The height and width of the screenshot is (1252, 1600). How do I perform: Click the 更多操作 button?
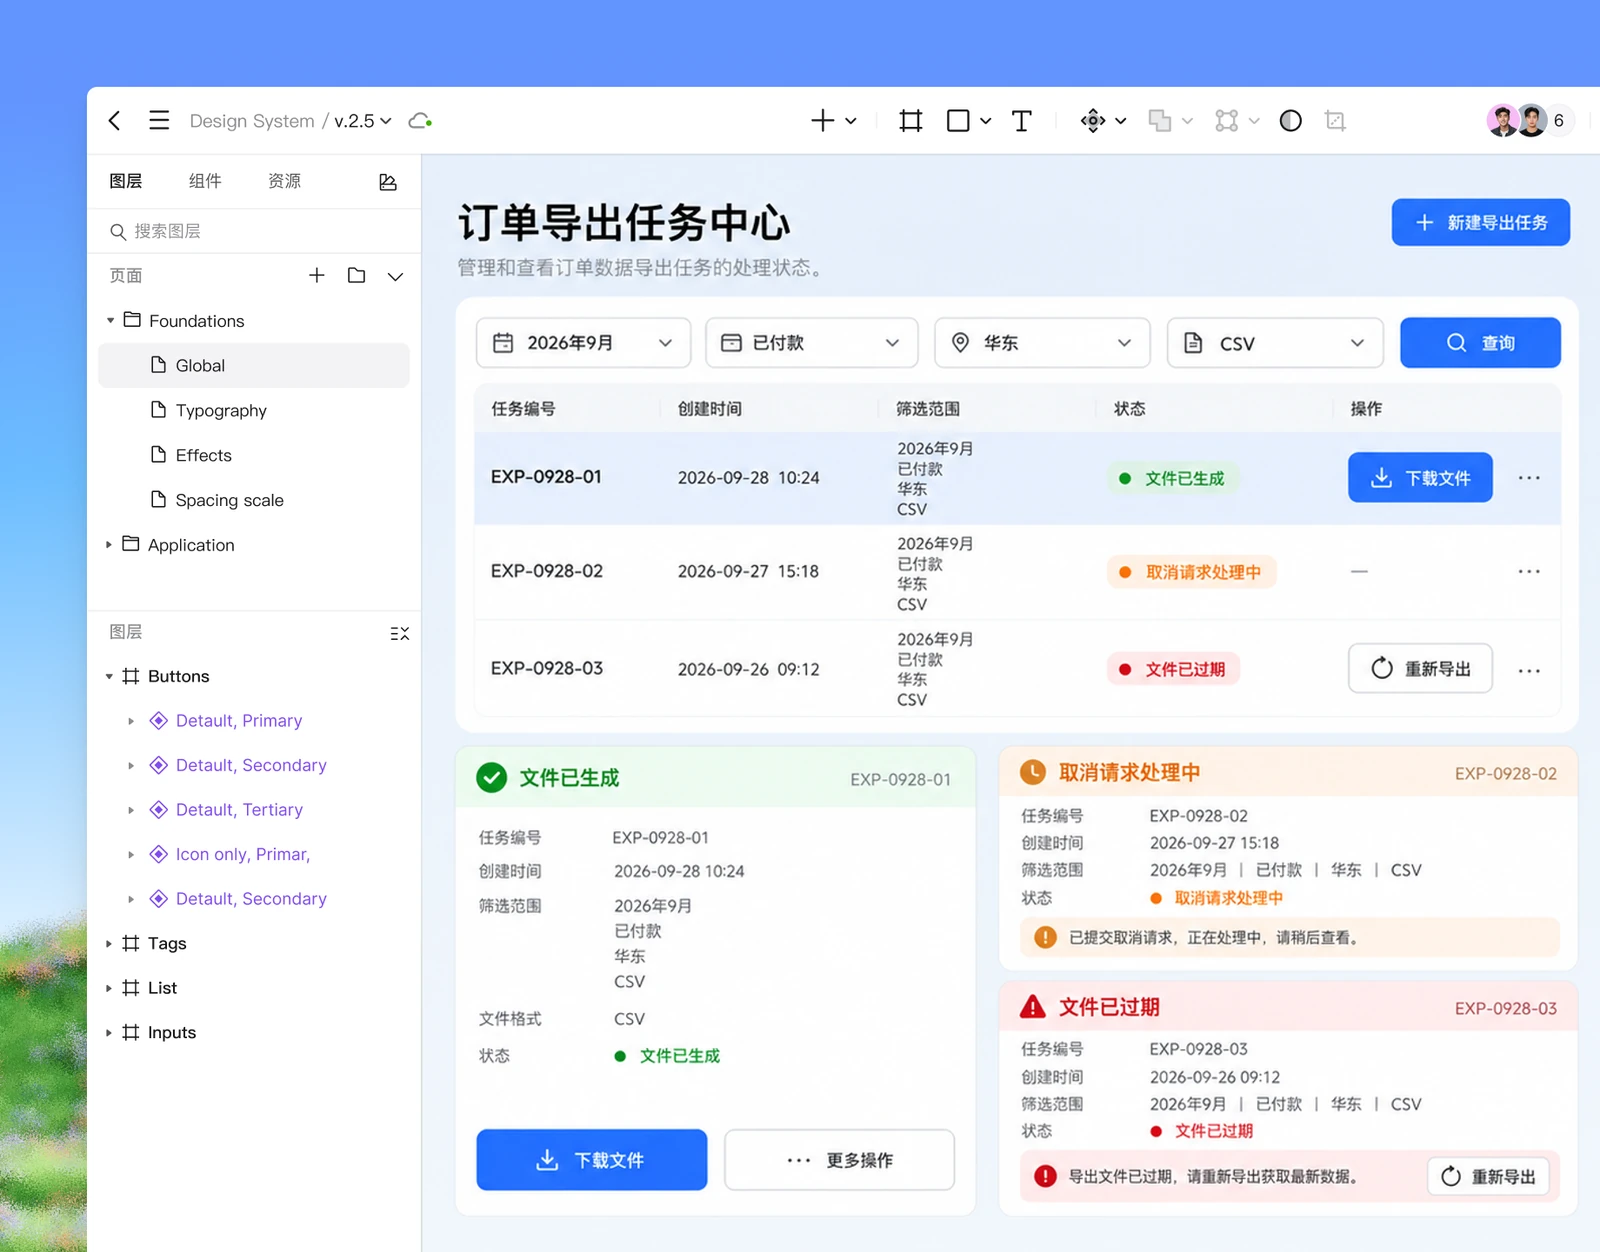coord(839,1160)
